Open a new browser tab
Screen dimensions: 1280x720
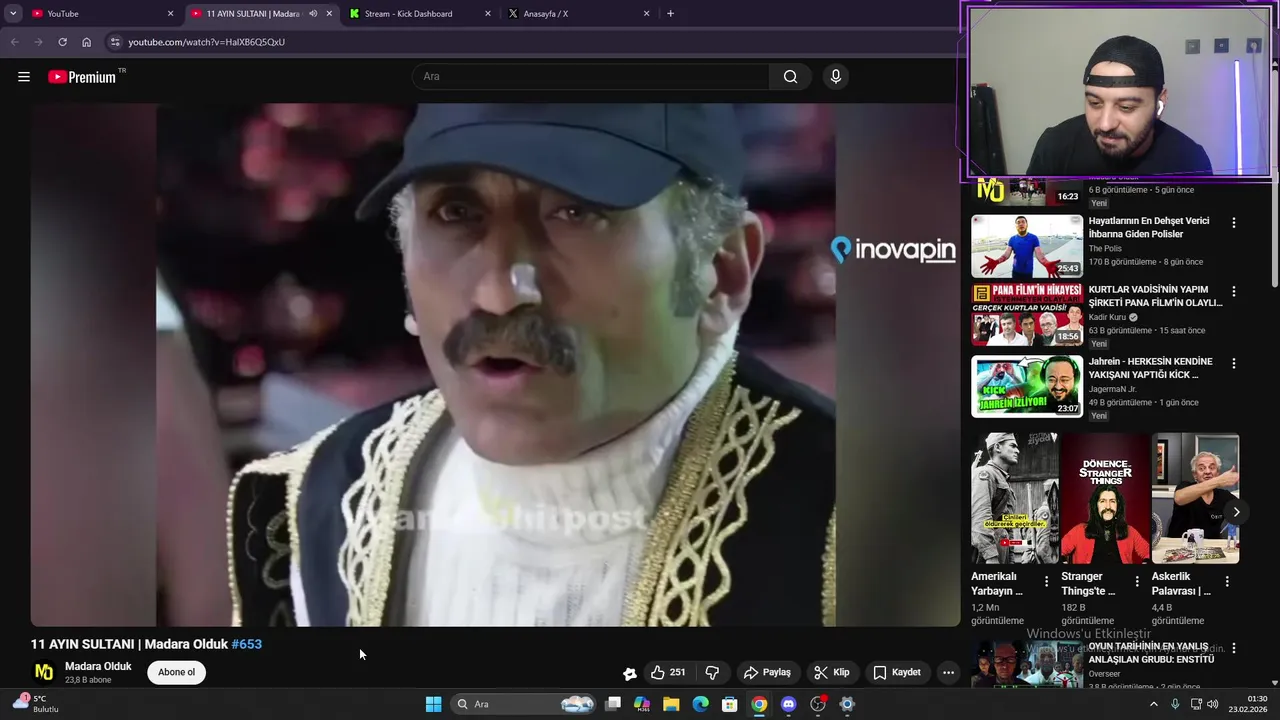pos(670,14)
